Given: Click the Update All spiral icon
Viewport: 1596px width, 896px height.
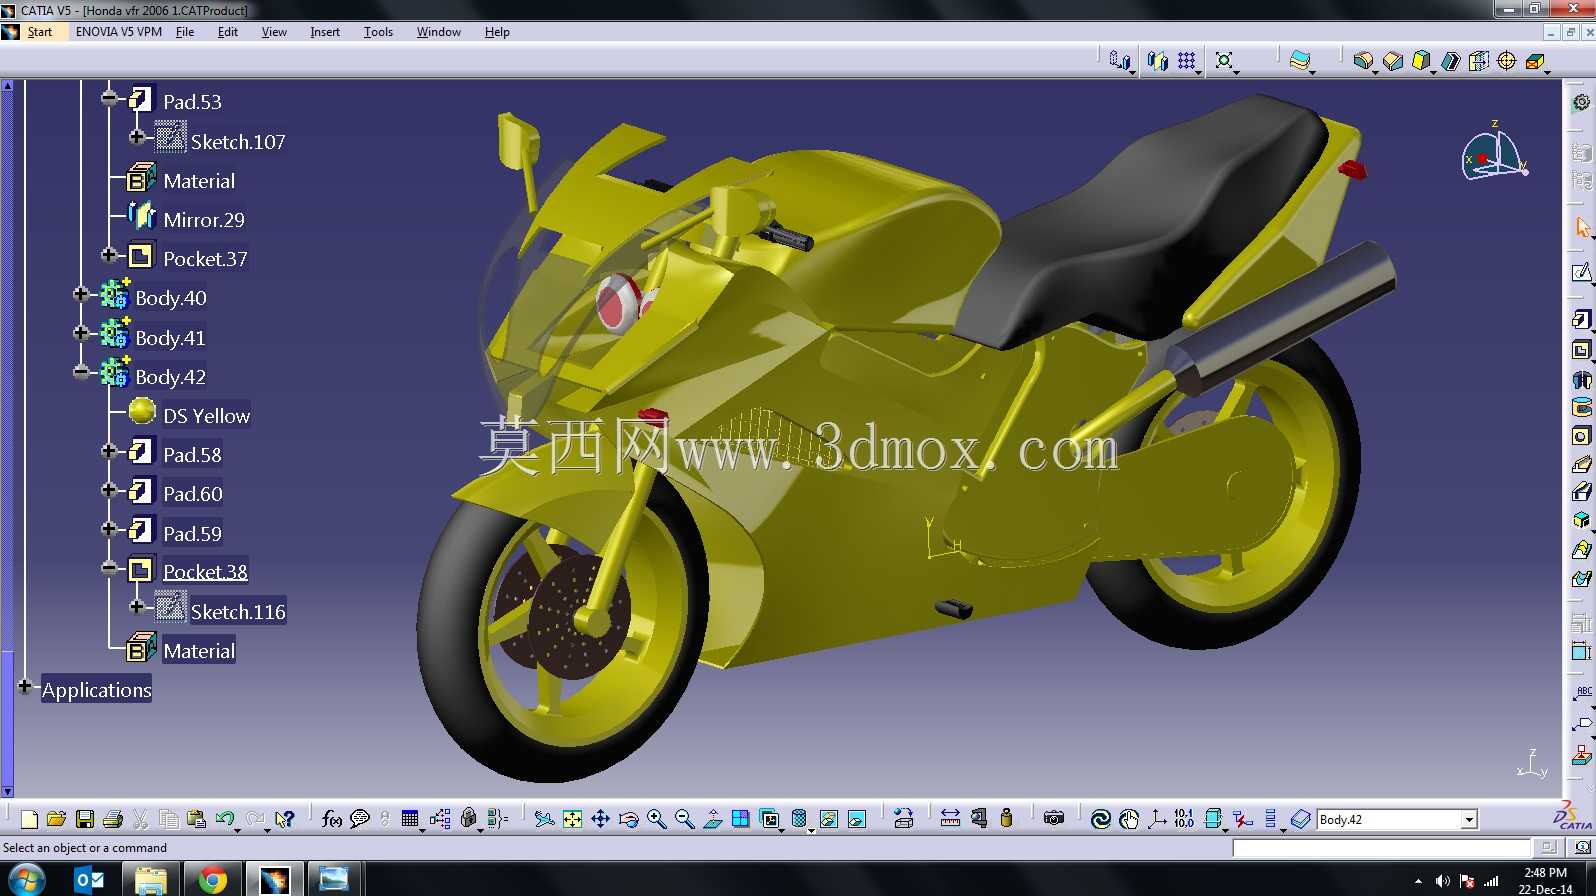Looking at the screenshot, I should point(1101,819).
